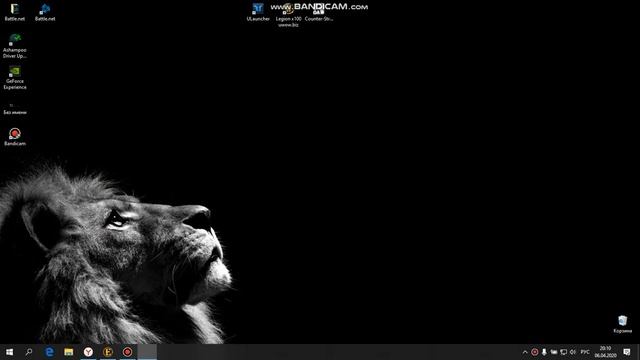Viewport: 640px width, 360px height.
Task: Switch to Bandicam recorder on taskbar
Action: coord(127,352)
